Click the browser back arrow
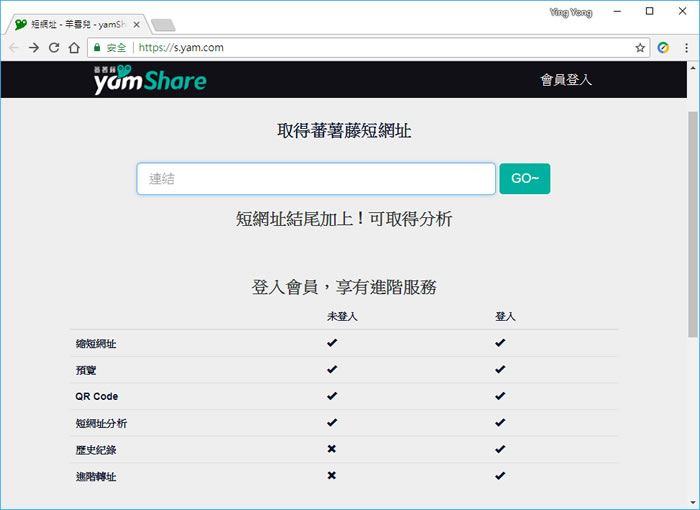 pyautogui.click(x=13, y=47)
